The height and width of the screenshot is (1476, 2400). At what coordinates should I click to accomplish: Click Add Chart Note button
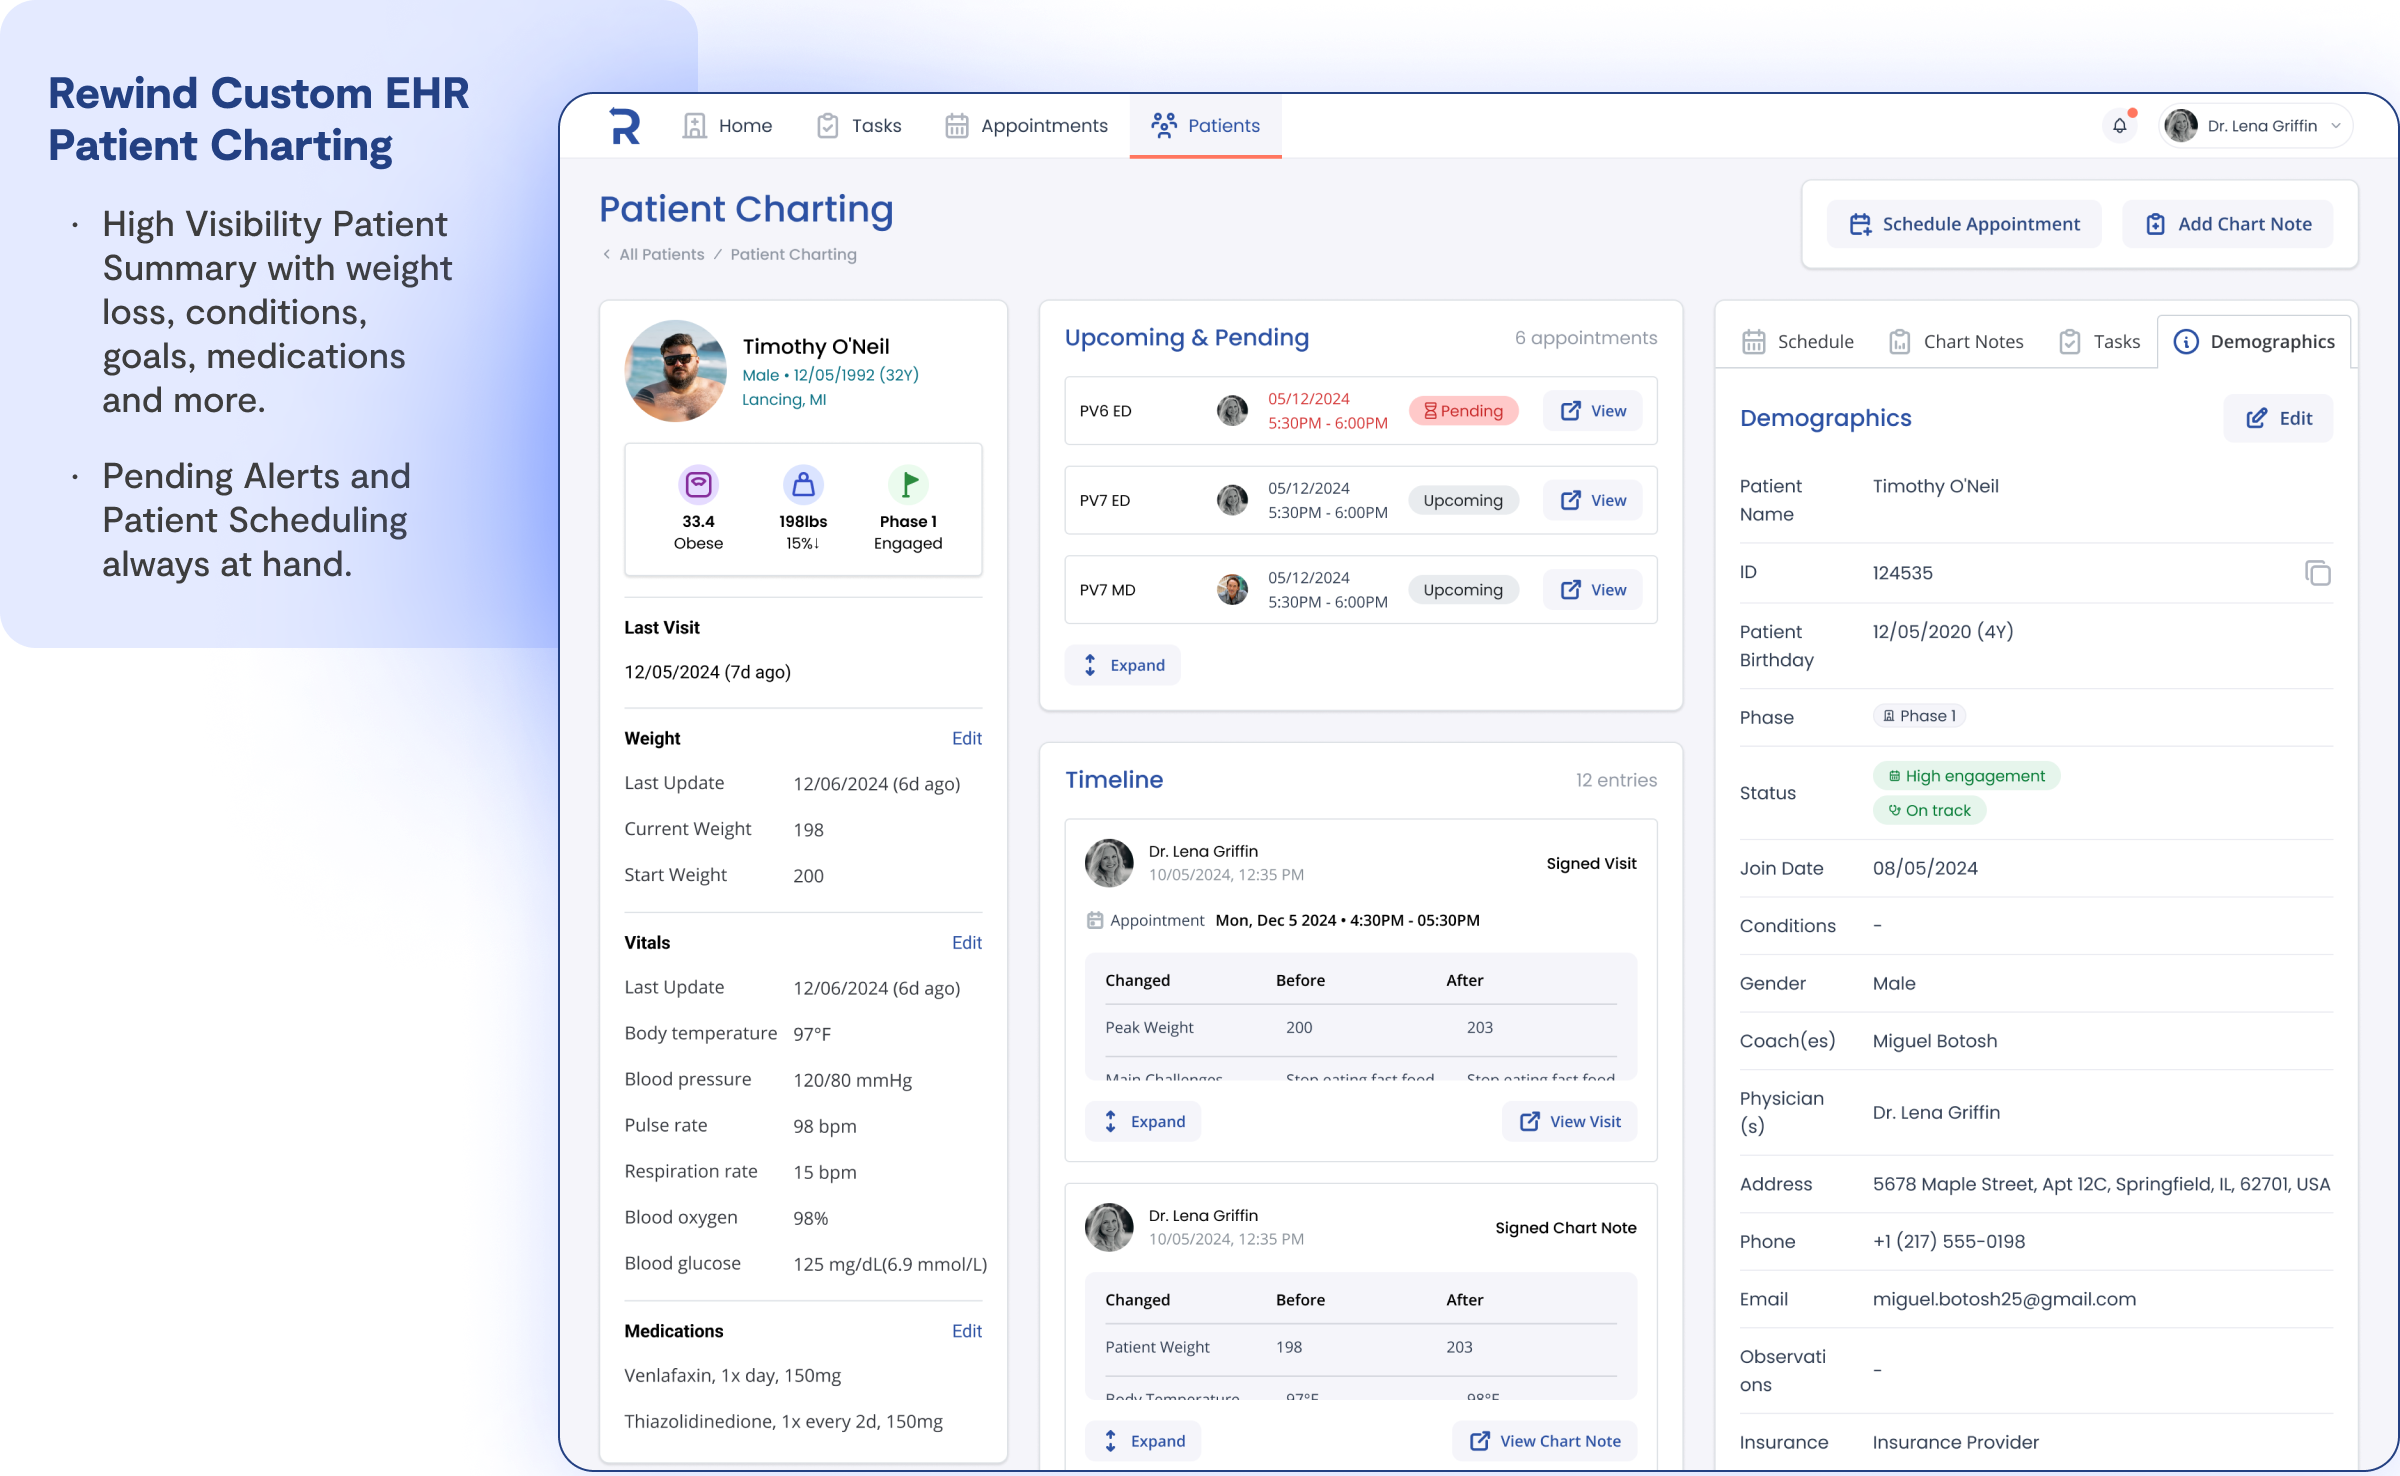(x=2228, y=224)
